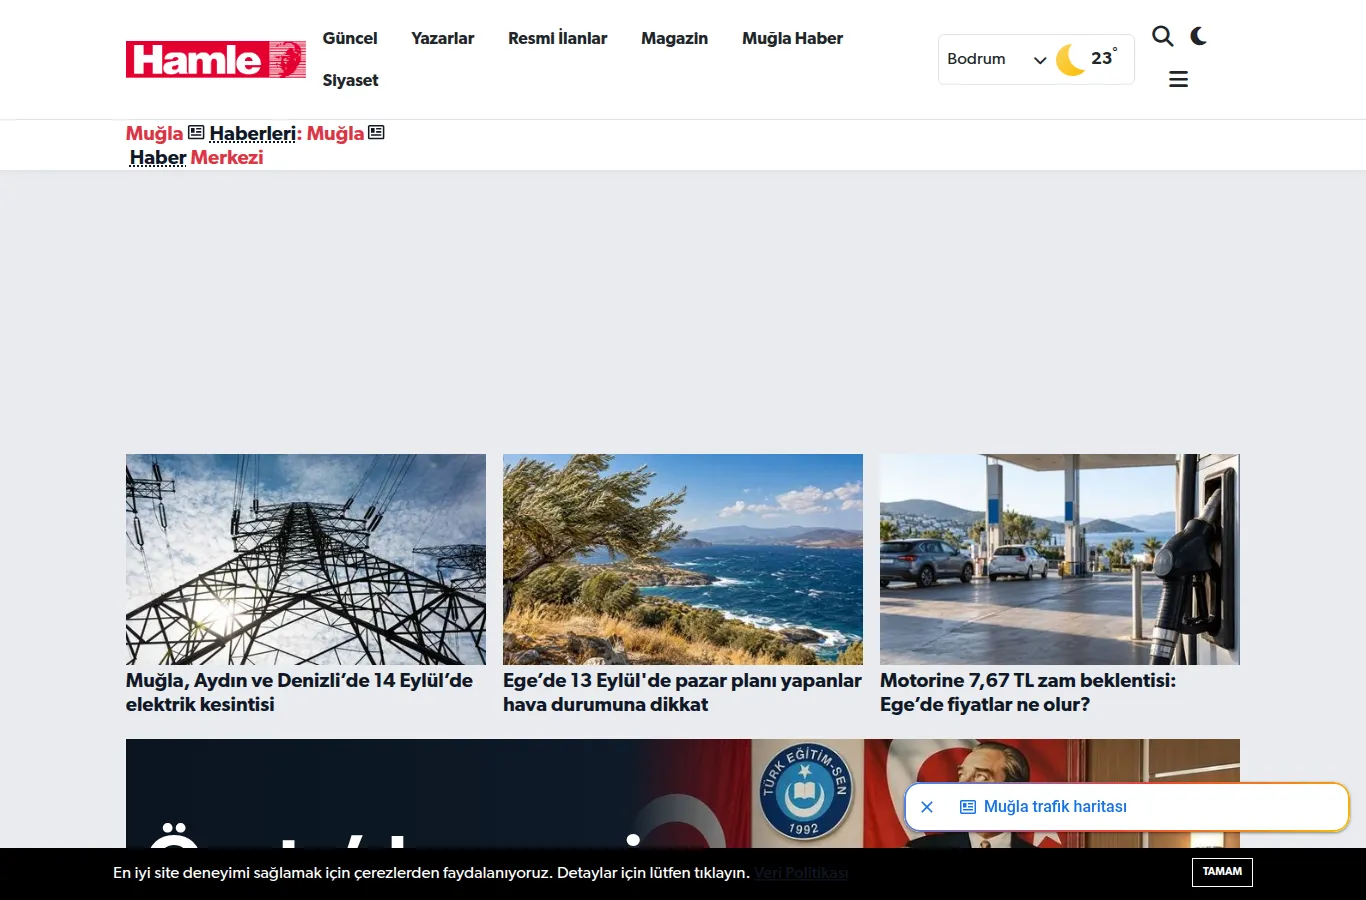The width and height of the screenshot is (1366, 900).
Task: Click the moon weather icon
Action: [1071, 59]
